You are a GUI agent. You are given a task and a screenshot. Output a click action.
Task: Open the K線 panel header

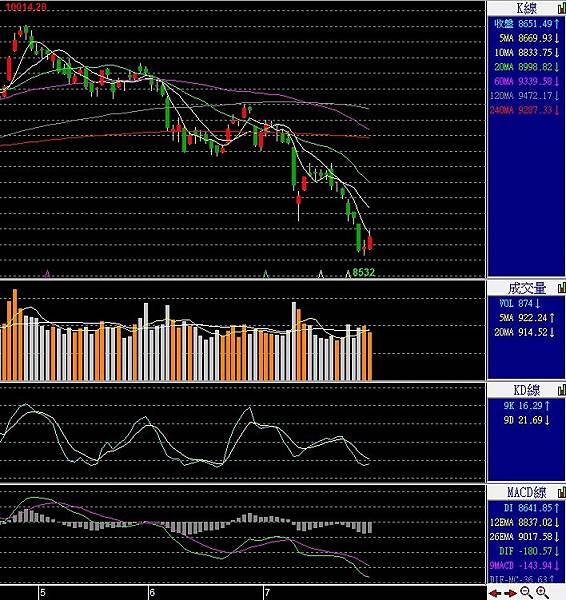[526, 8]
